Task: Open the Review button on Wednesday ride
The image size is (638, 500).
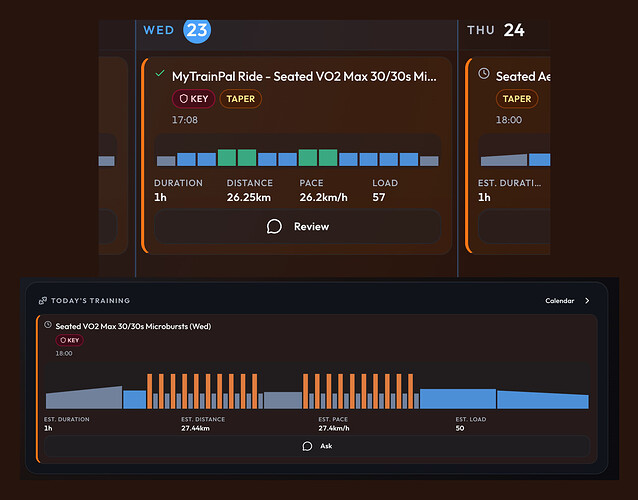Action: point(298,227)
